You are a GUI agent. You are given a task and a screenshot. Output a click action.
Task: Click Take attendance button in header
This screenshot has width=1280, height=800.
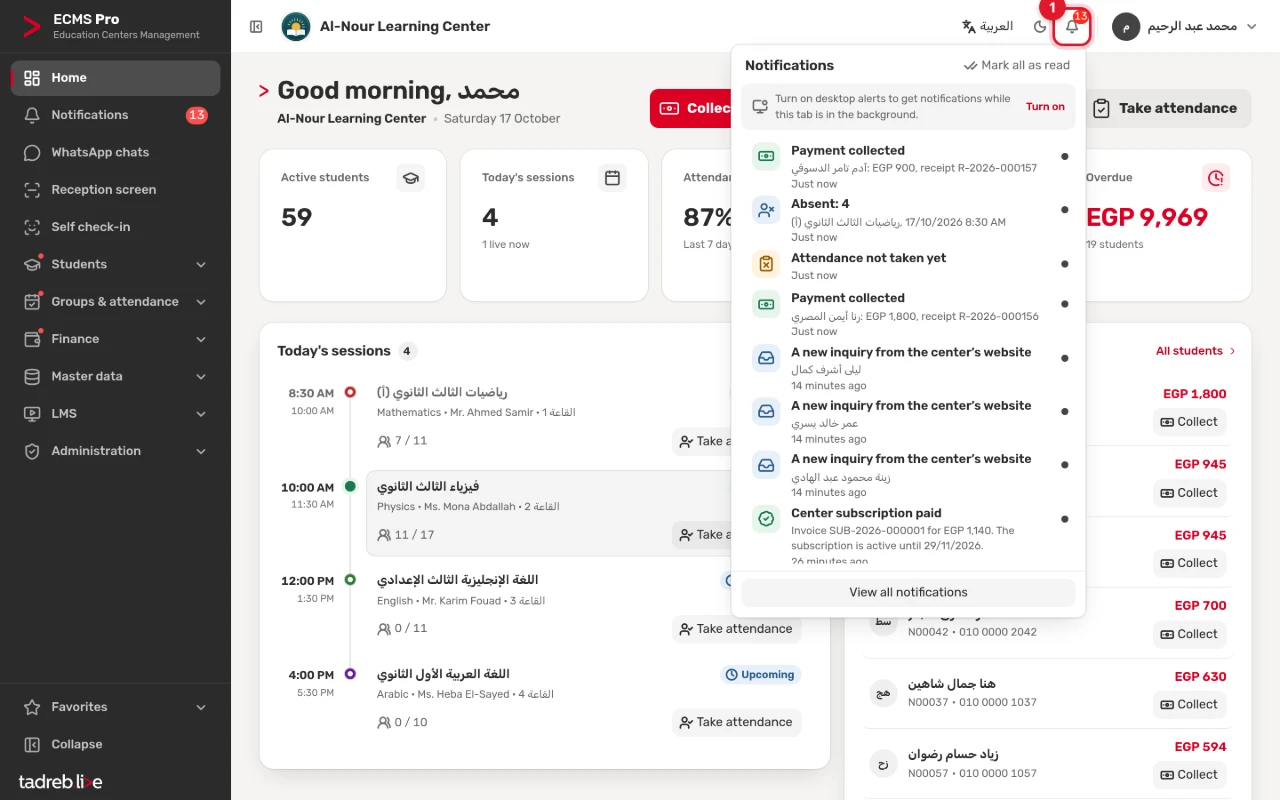pos(1167,108)
